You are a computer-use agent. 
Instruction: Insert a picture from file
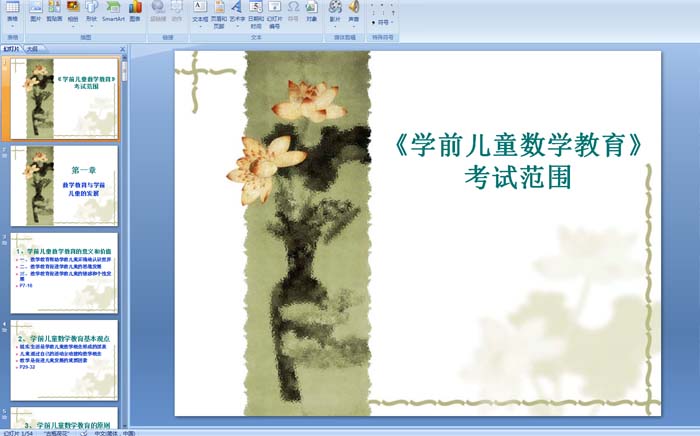(x=36, y=11)
